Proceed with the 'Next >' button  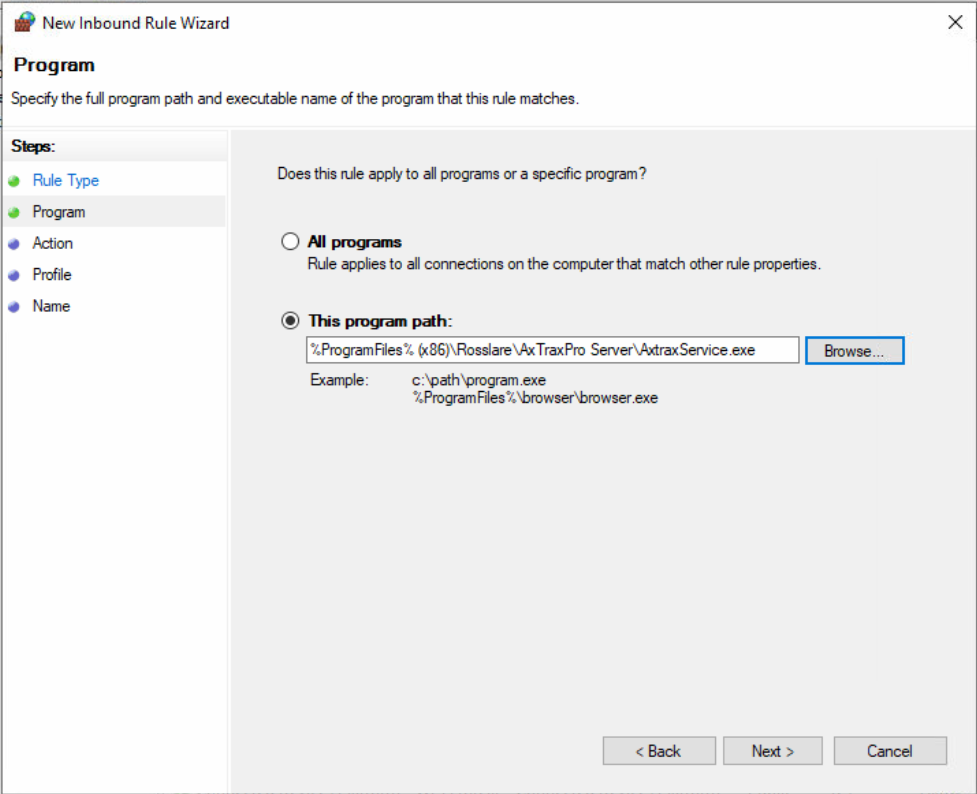[772, 751]
